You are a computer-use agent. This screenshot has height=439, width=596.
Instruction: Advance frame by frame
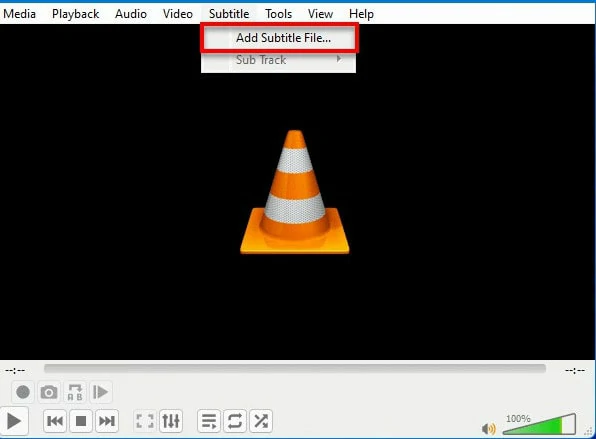[100, 392]
